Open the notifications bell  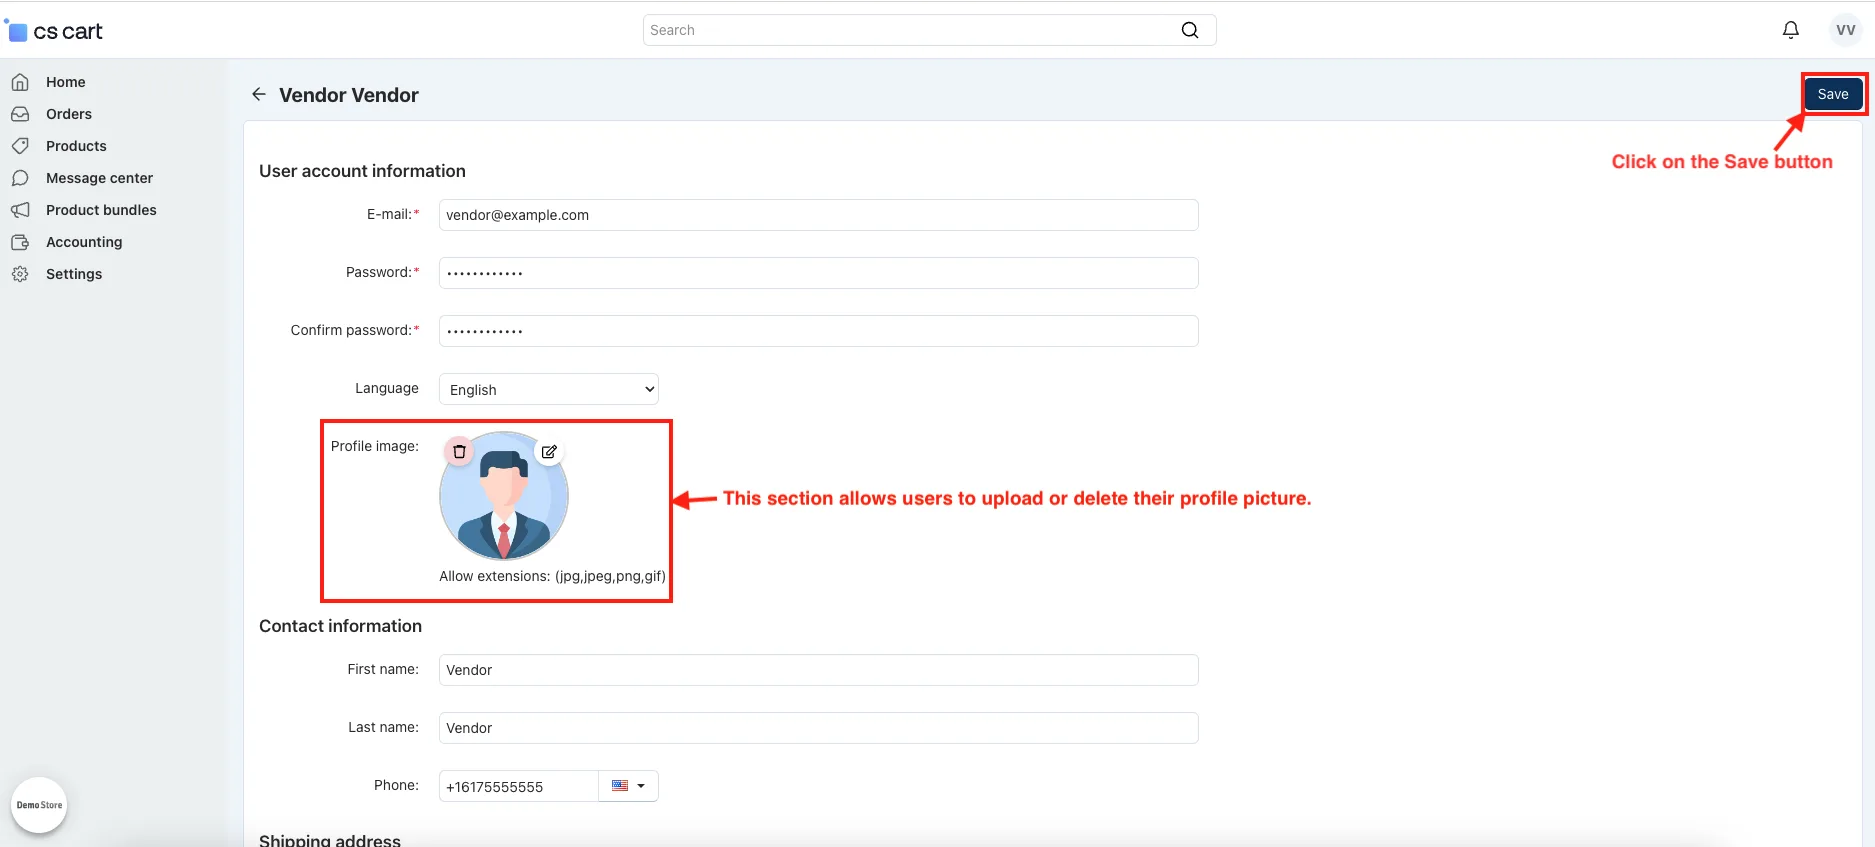(1791, 30)
